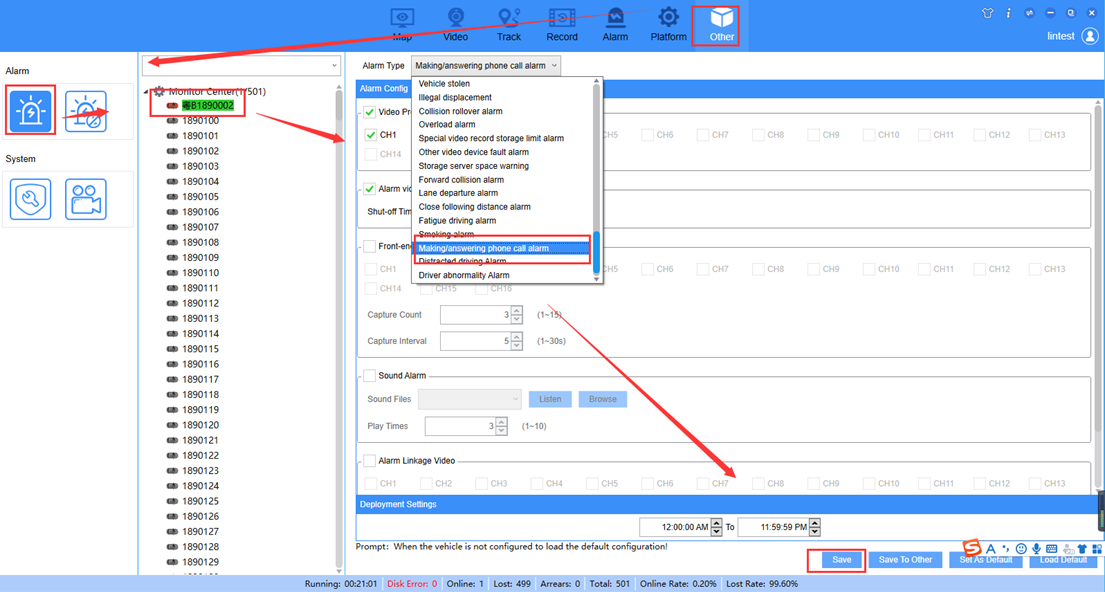
Task: Toggle the Alarm video checkbox
Action: pos(369,189)
